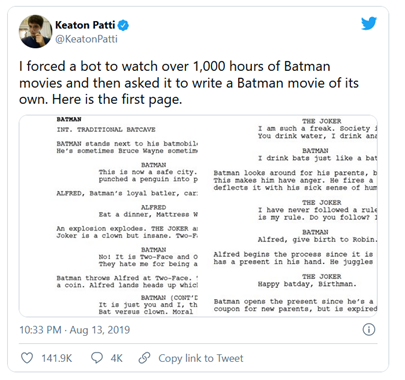Click the ALFRED dialogue heading in left image

(153, 207)
